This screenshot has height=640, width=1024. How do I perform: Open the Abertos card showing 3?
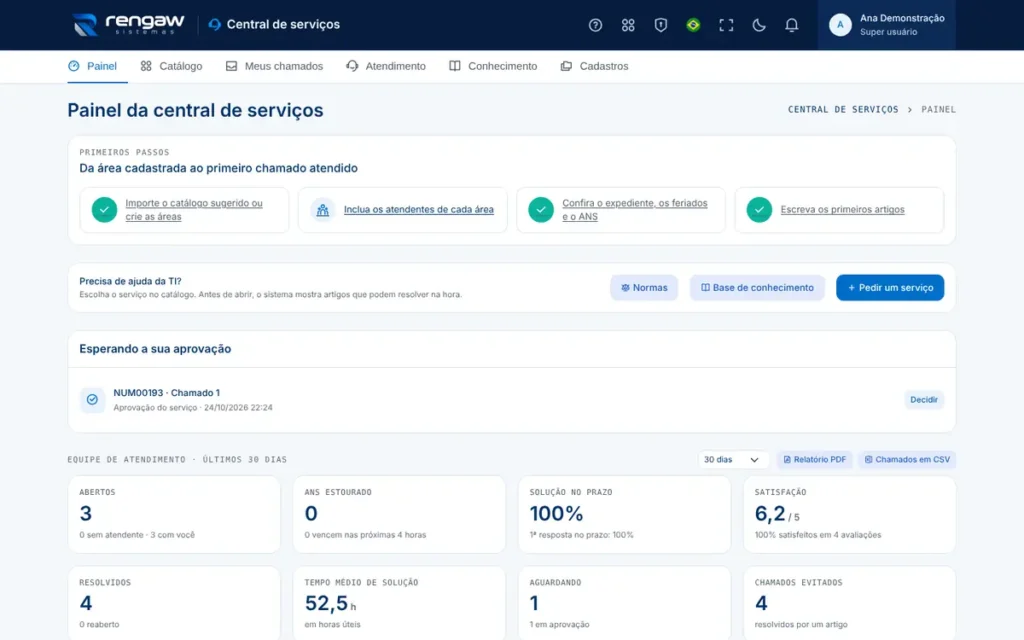174,515
